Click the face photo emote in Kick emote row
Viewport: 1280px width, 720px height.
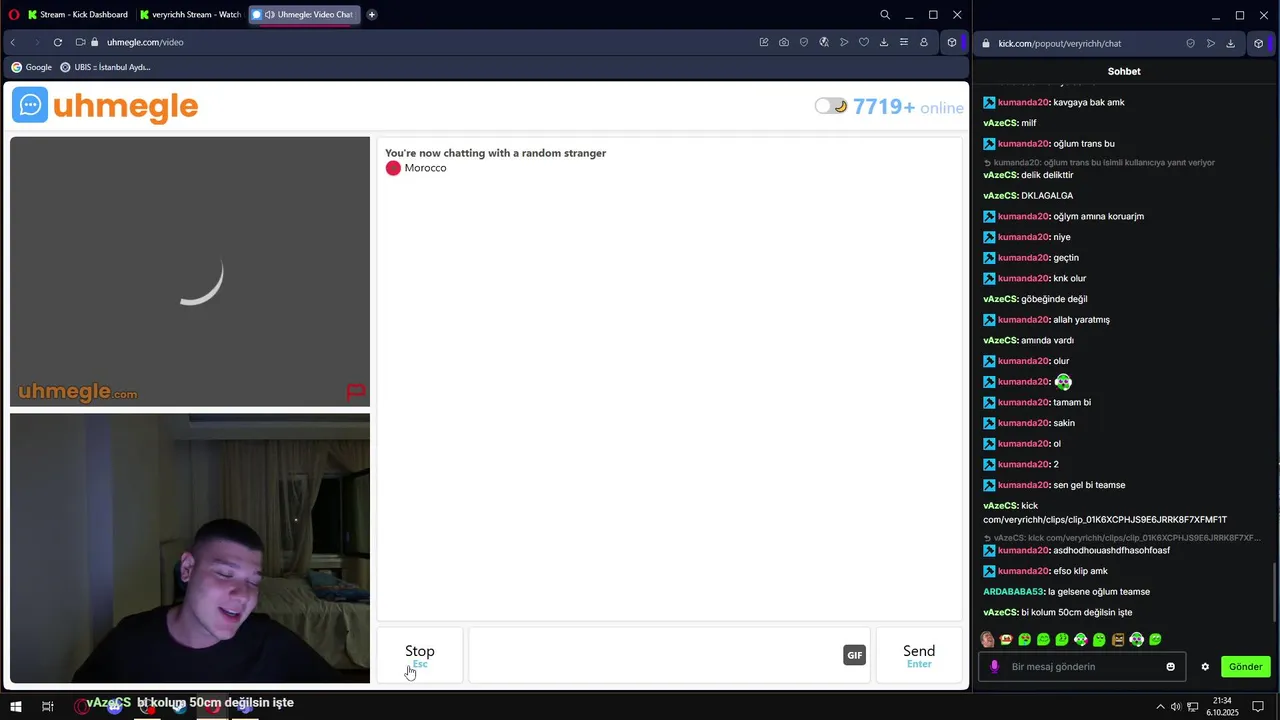(x=988, y=639)
